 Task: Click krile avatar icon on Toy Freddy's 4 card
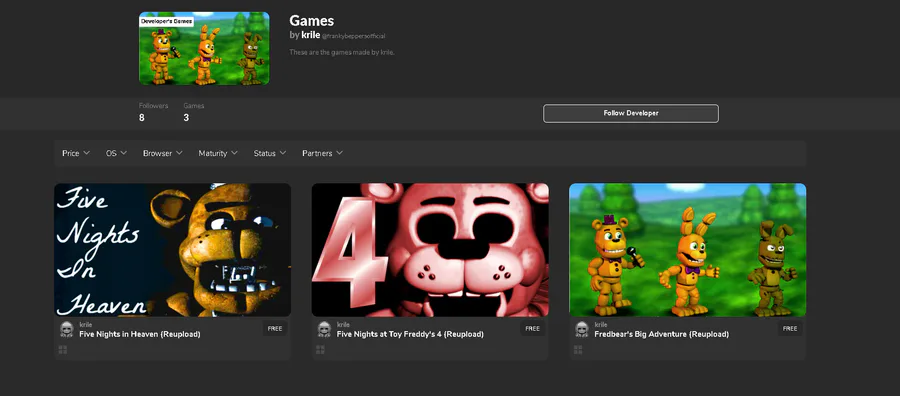coord(324,329)
